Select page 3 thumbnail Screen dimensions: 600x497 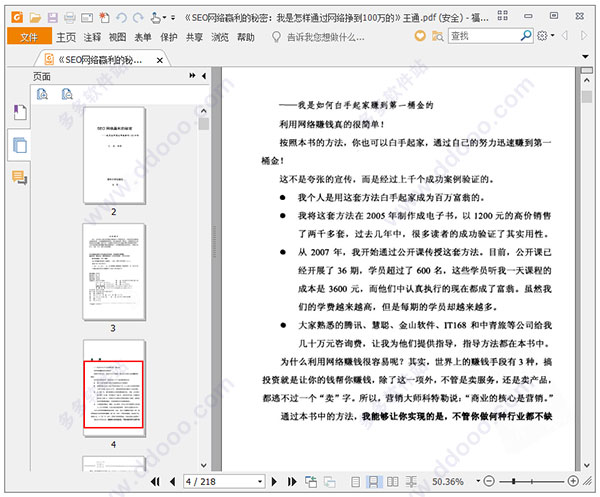(114, 272)
